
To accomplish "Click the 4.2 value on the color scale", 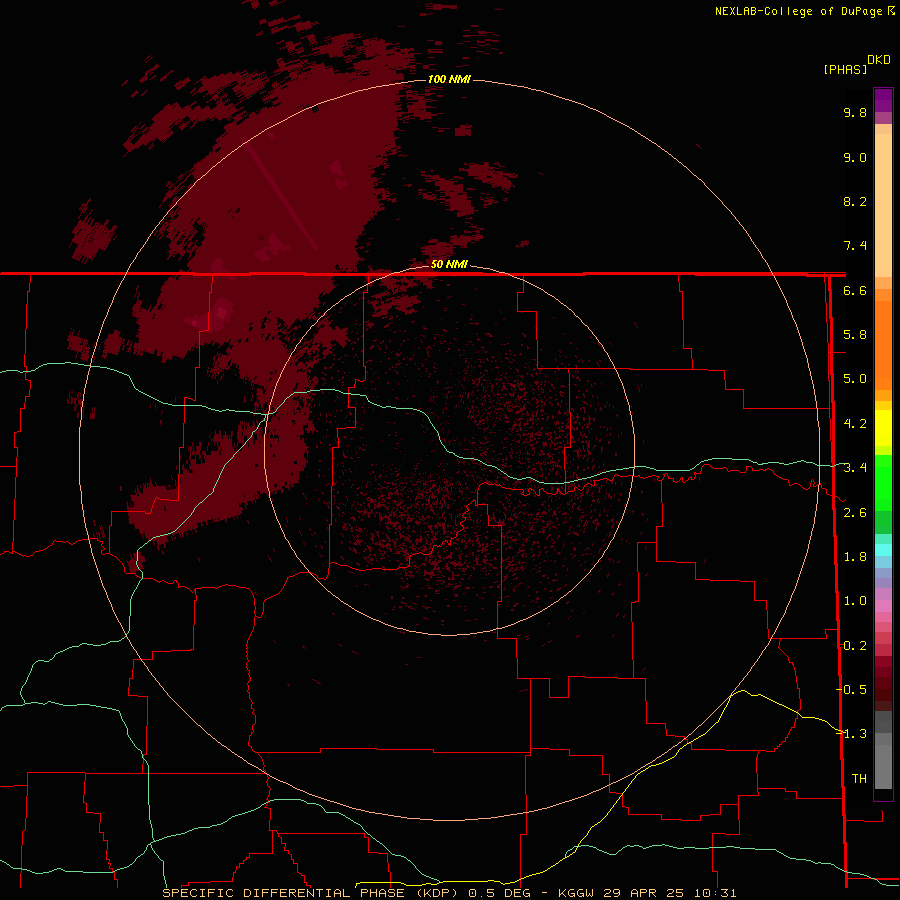I will click(855, 424).
